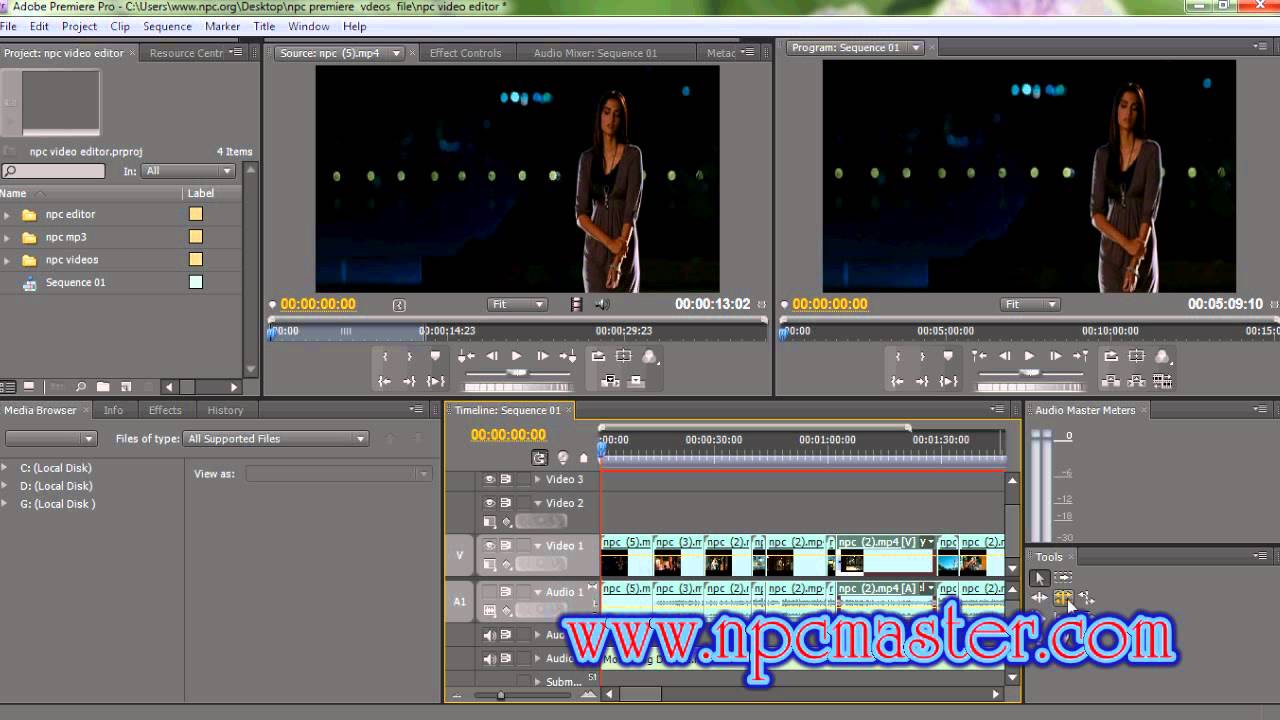1280x720 pixels.
Task: Go to In point in Source monitor
Action: point(385,381)
